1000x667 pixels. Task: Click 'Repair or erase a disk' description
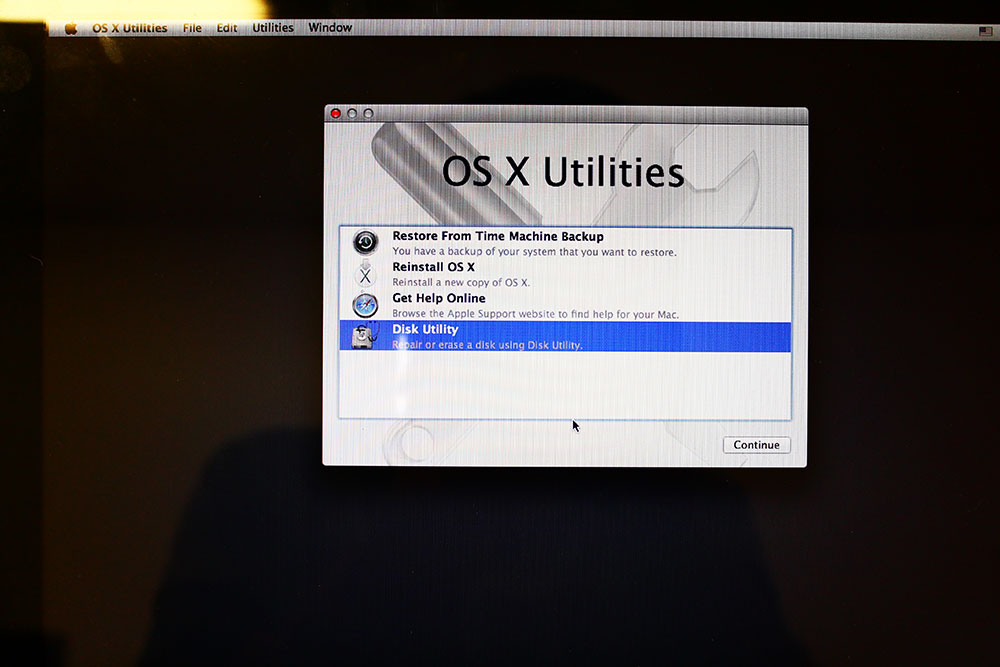[x=487, y=345]
